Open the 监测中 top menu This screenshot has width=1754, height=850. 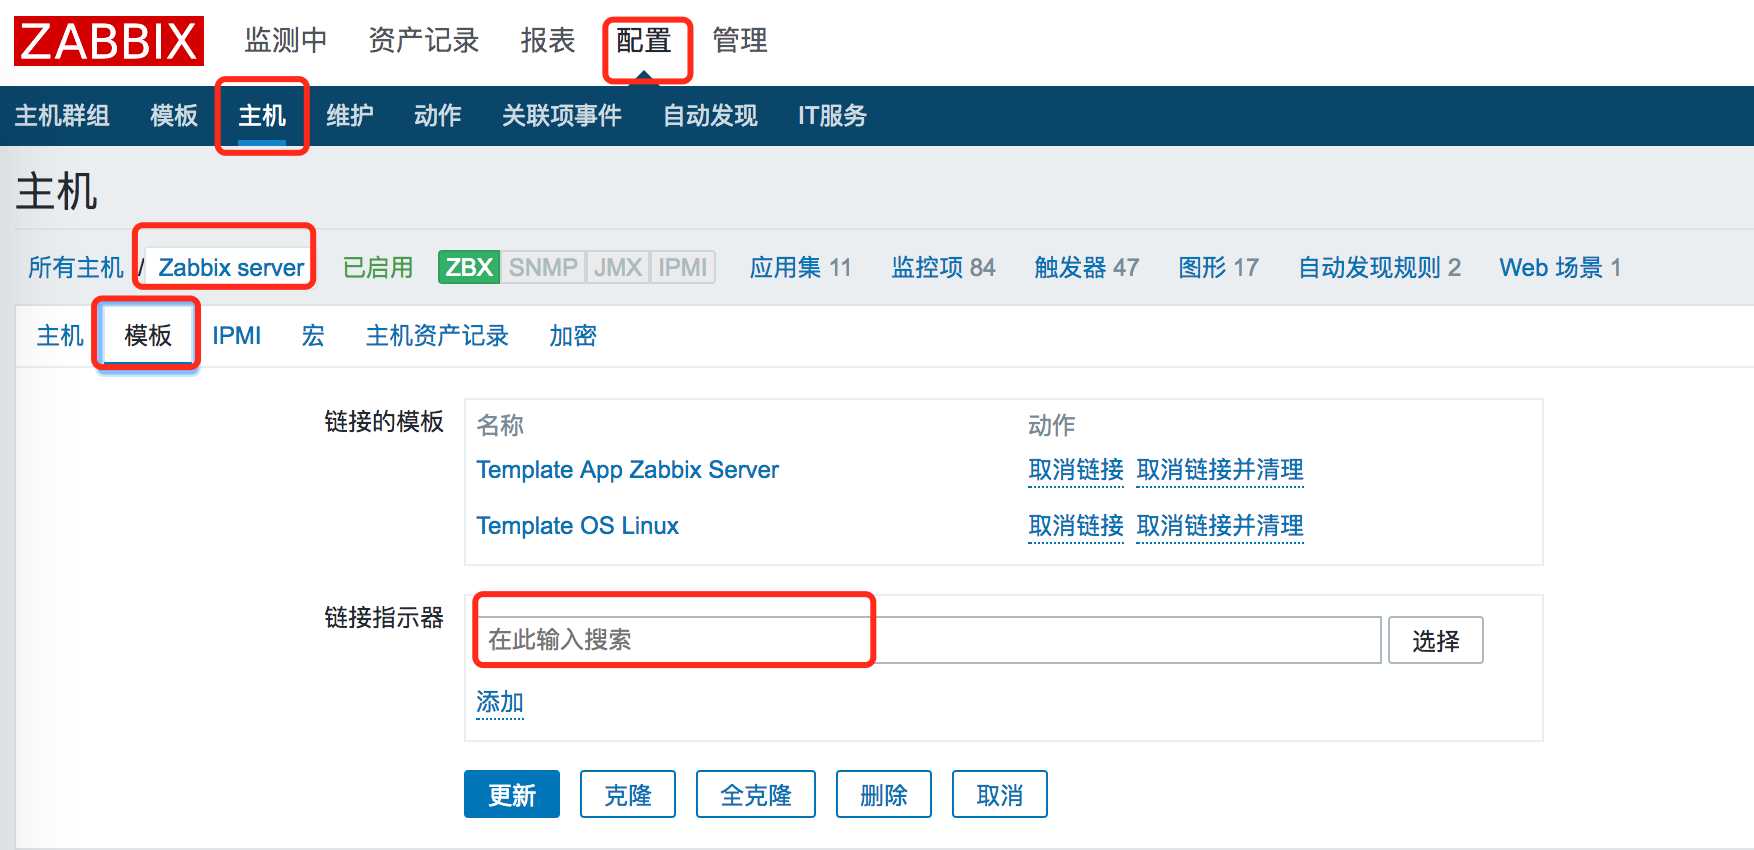pos(286,40)
